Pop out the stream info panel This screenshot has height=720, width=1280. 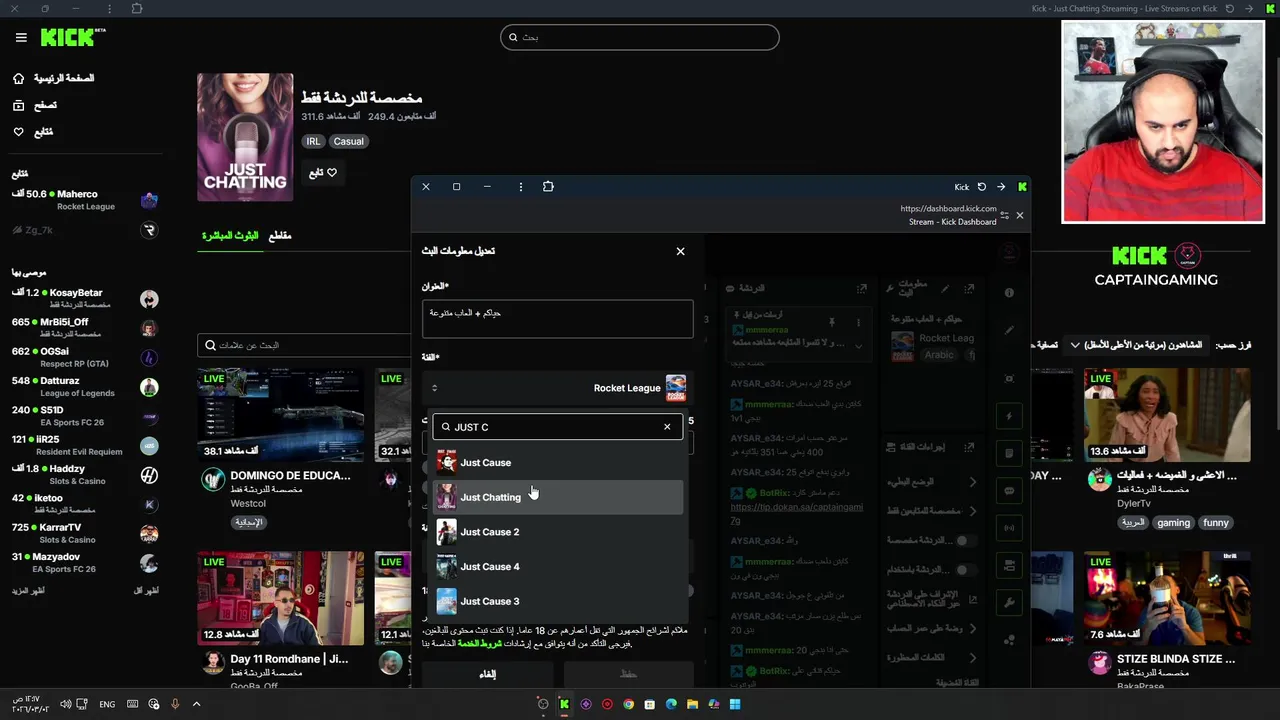click(x=969, y=288)
